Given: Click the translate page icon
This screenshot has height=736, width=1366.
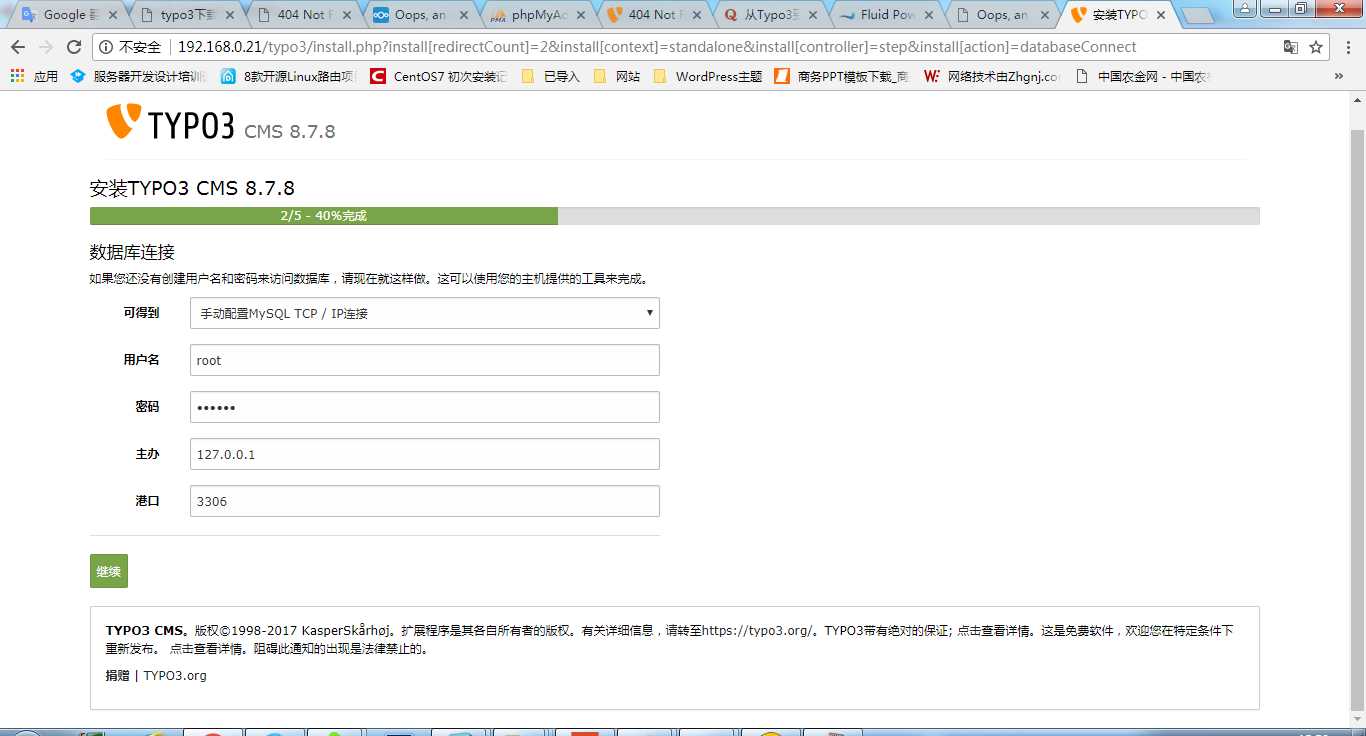Looking at the screenshot, I should pos(1291,47).
